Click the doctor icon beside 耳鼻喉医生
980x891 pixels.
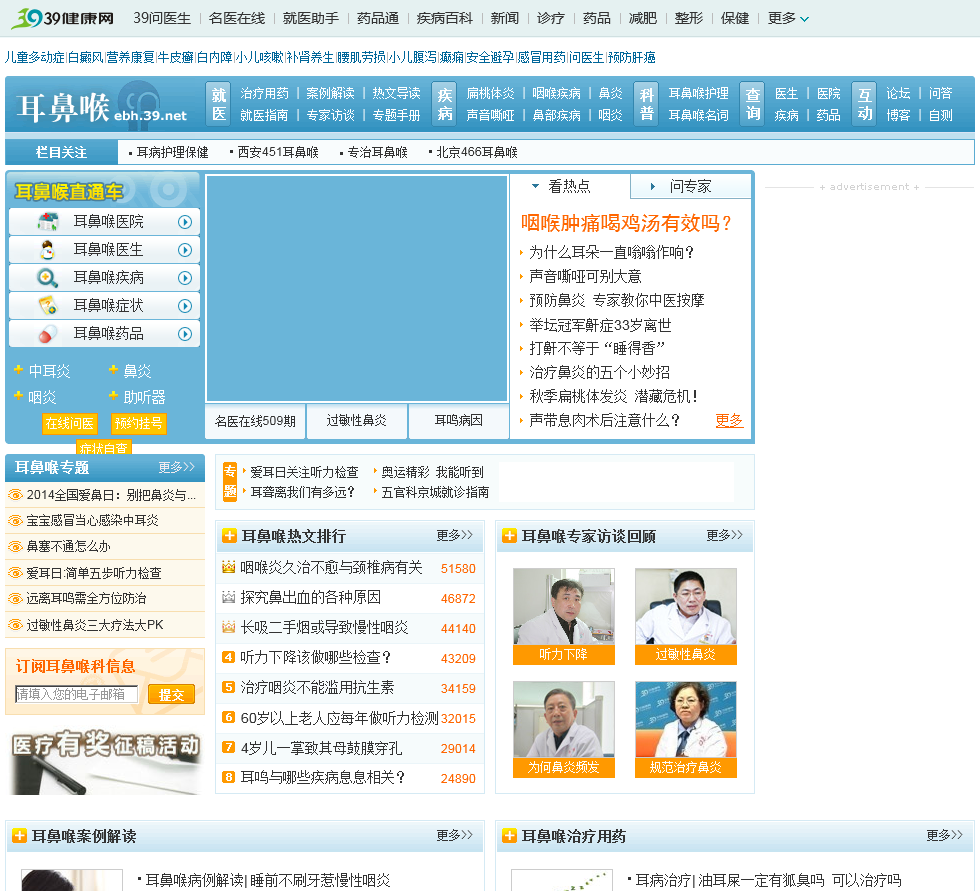pos(48,250)
